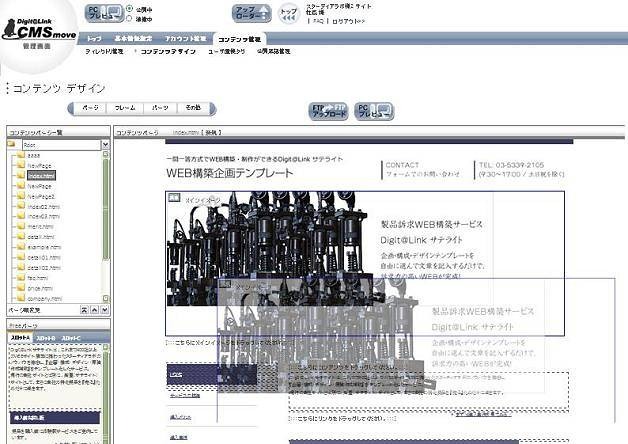The height and width of the screenshot is (444, 628).
Task: Start the FTP アップロード button
Action: point(328,111)
